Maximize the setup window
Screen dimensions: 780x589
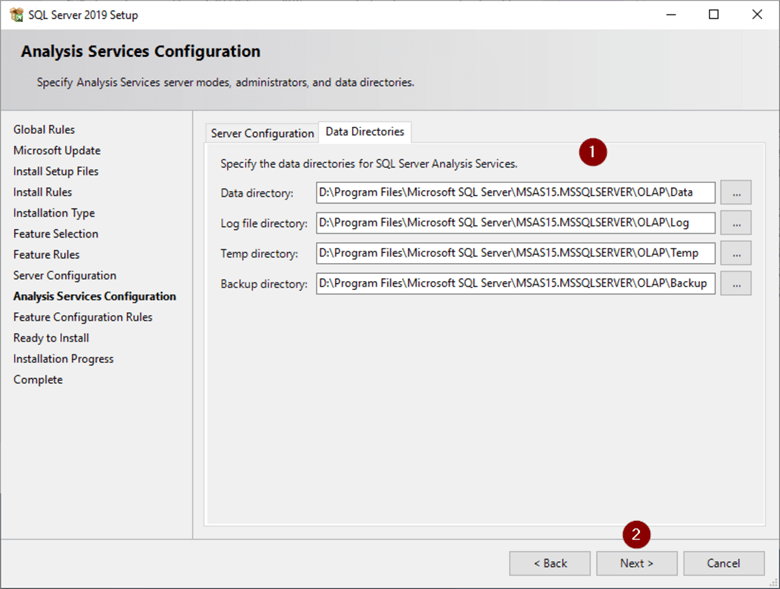tap(713, 15)
